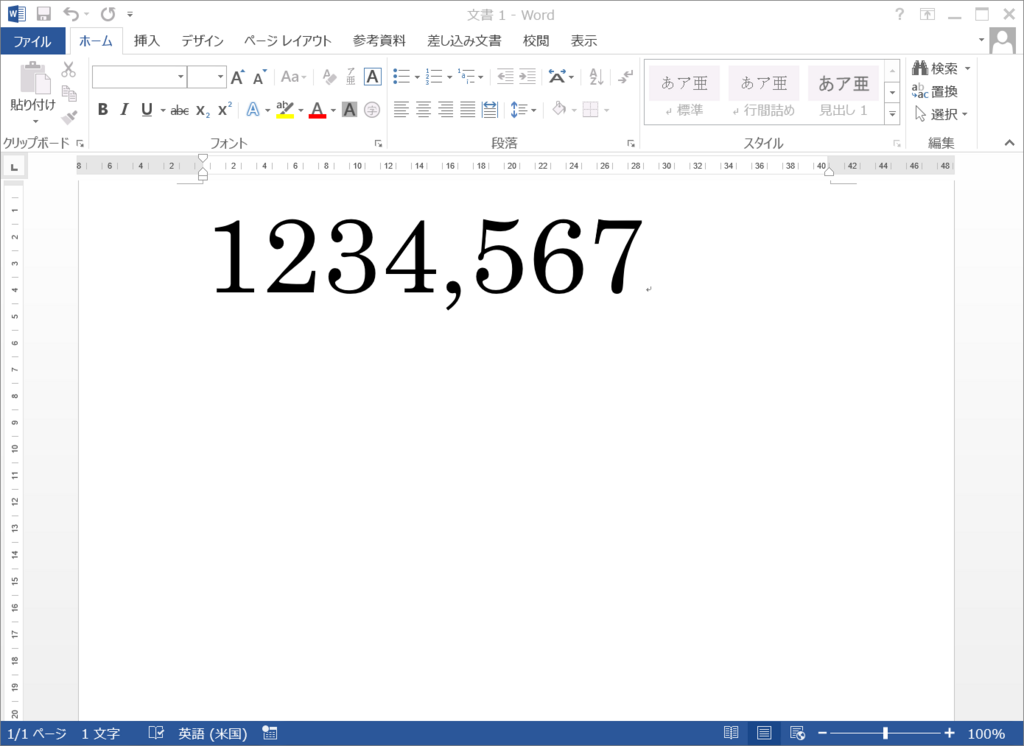Expand the font size dropdown
Viewport: 1024px width, 746px height.
point(219,77)
